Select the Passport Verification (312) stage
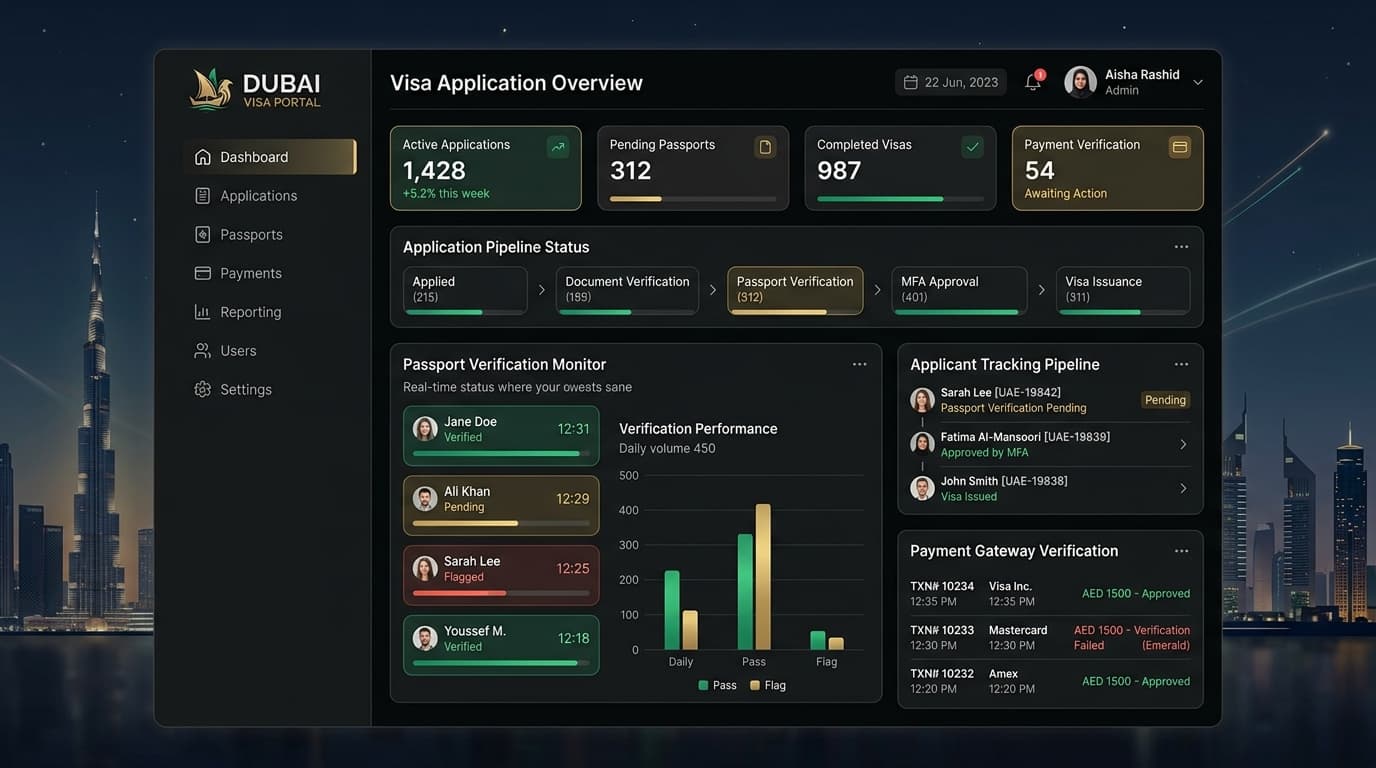1376x768 pixels. [795, 290]
